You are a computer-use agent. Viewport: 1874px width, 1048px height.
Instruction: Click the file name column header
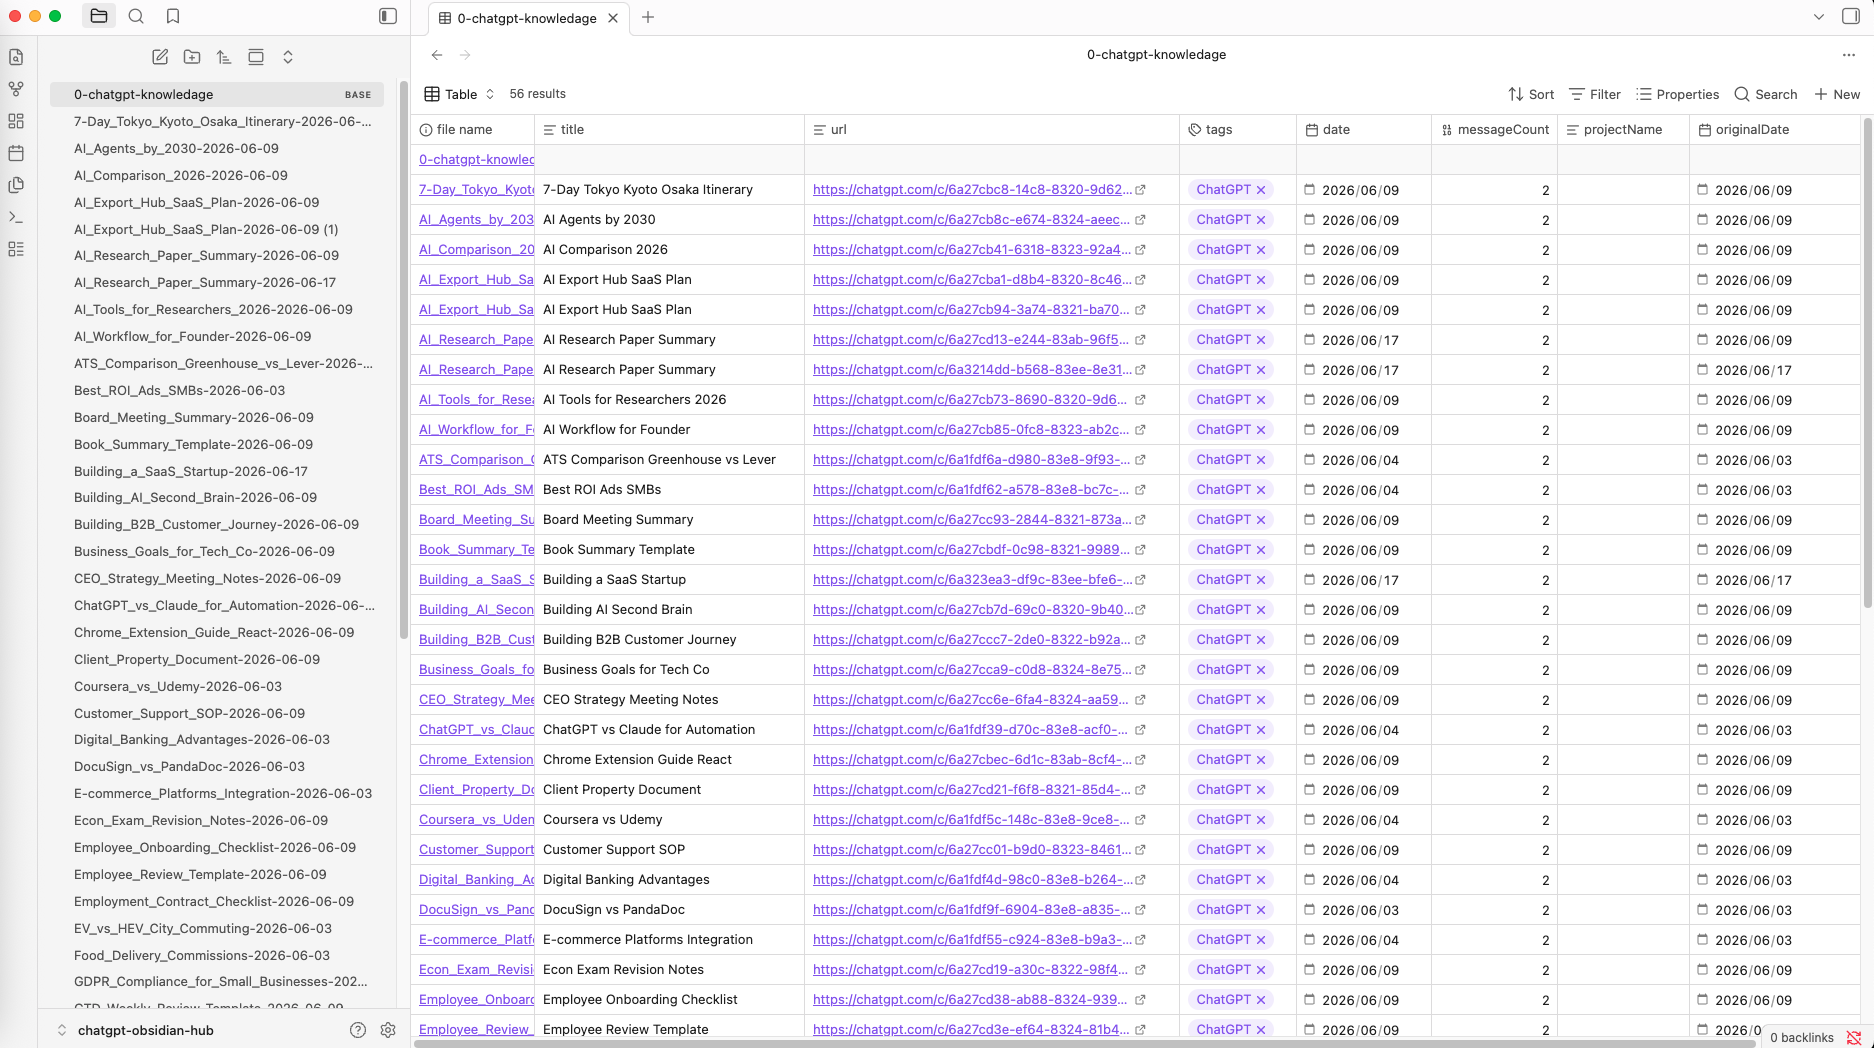click(x=473, y=130)
